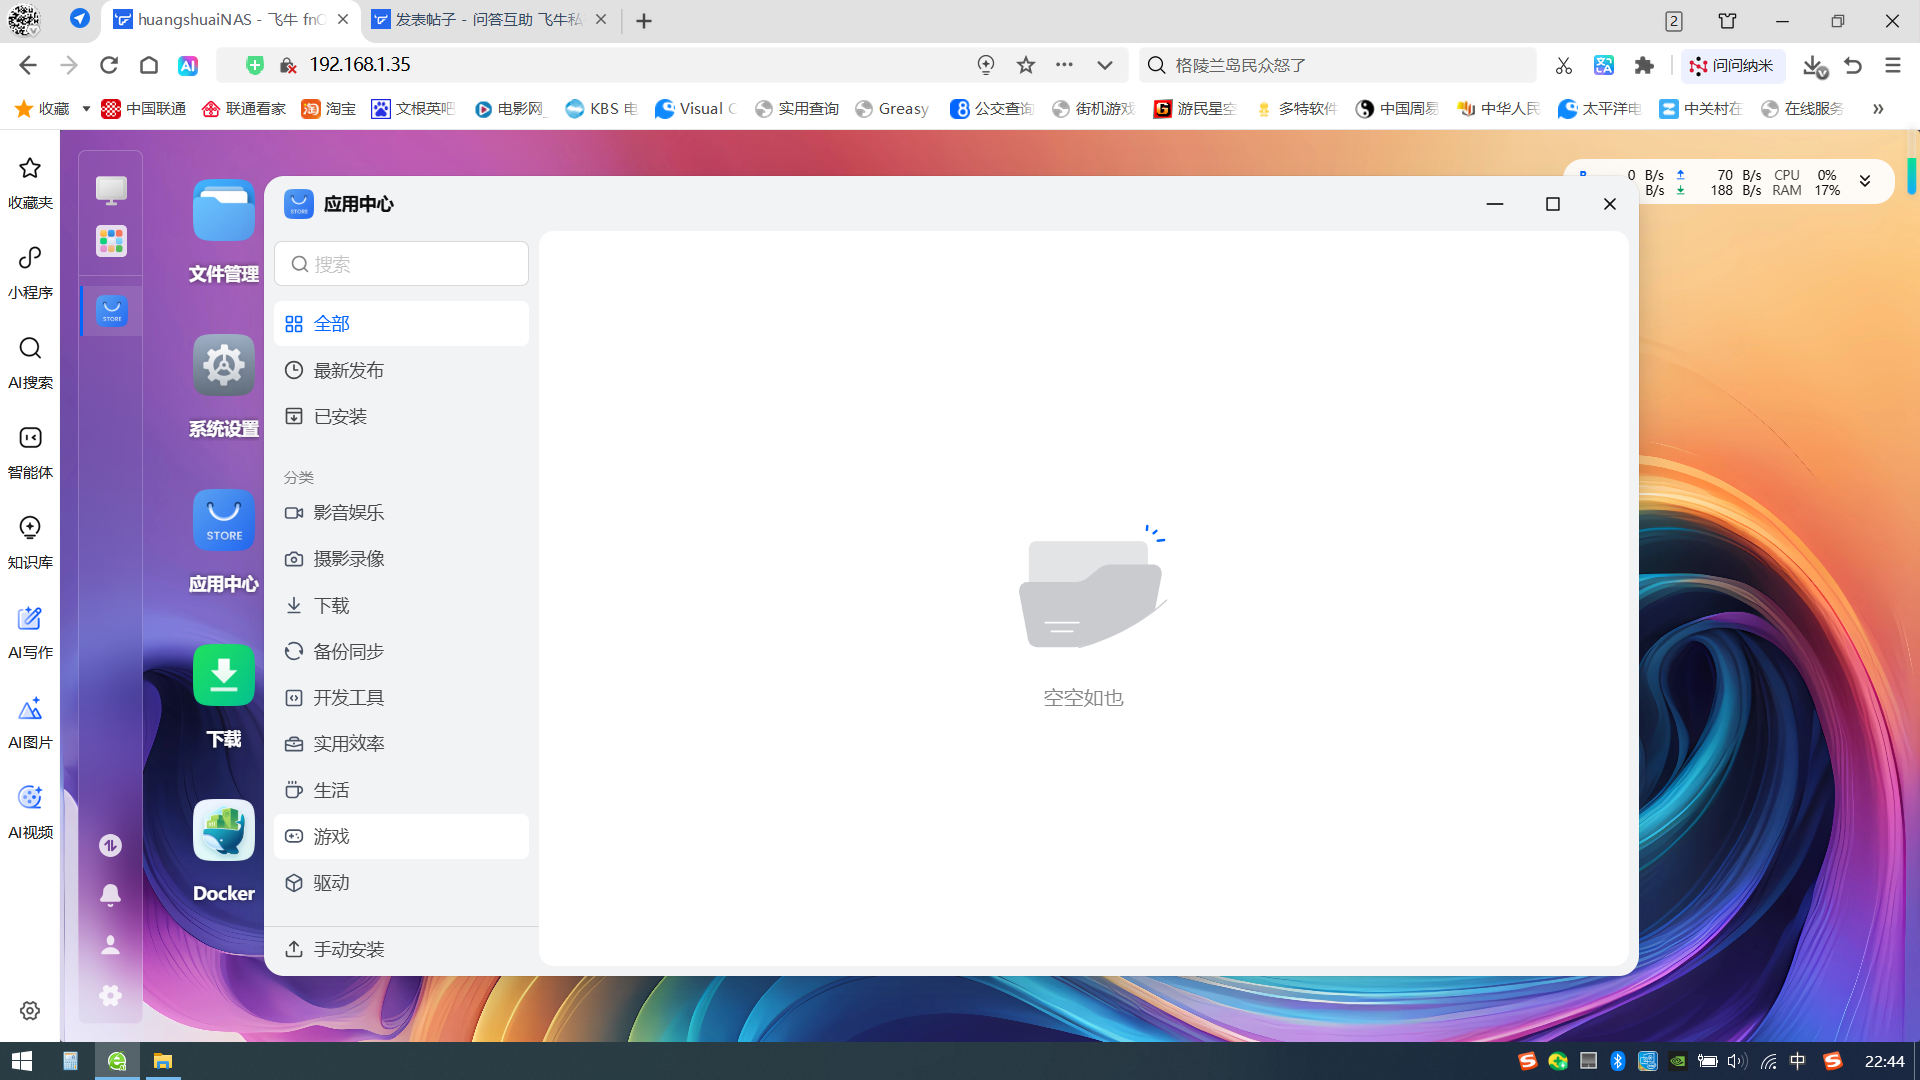Click the colorful app grid dock icon
The image size is (1920, 1080).
tap(111, 241)
